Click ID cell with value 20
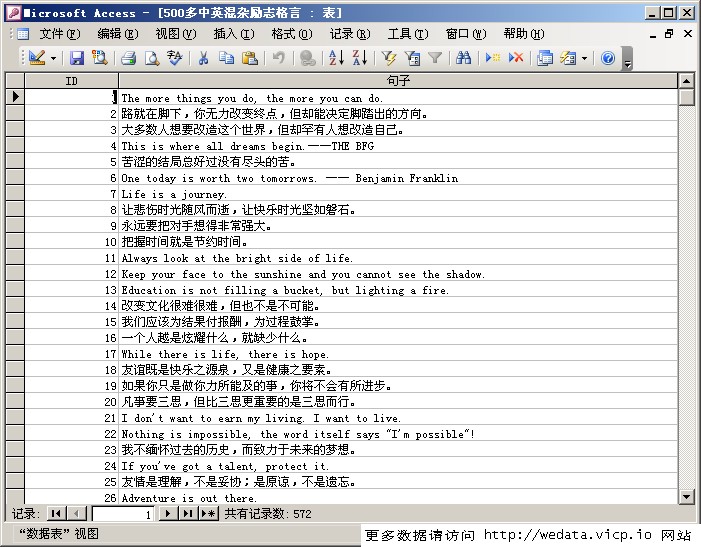Image resolution: width=701 pixels, height=547 pixels. point(72,402)
